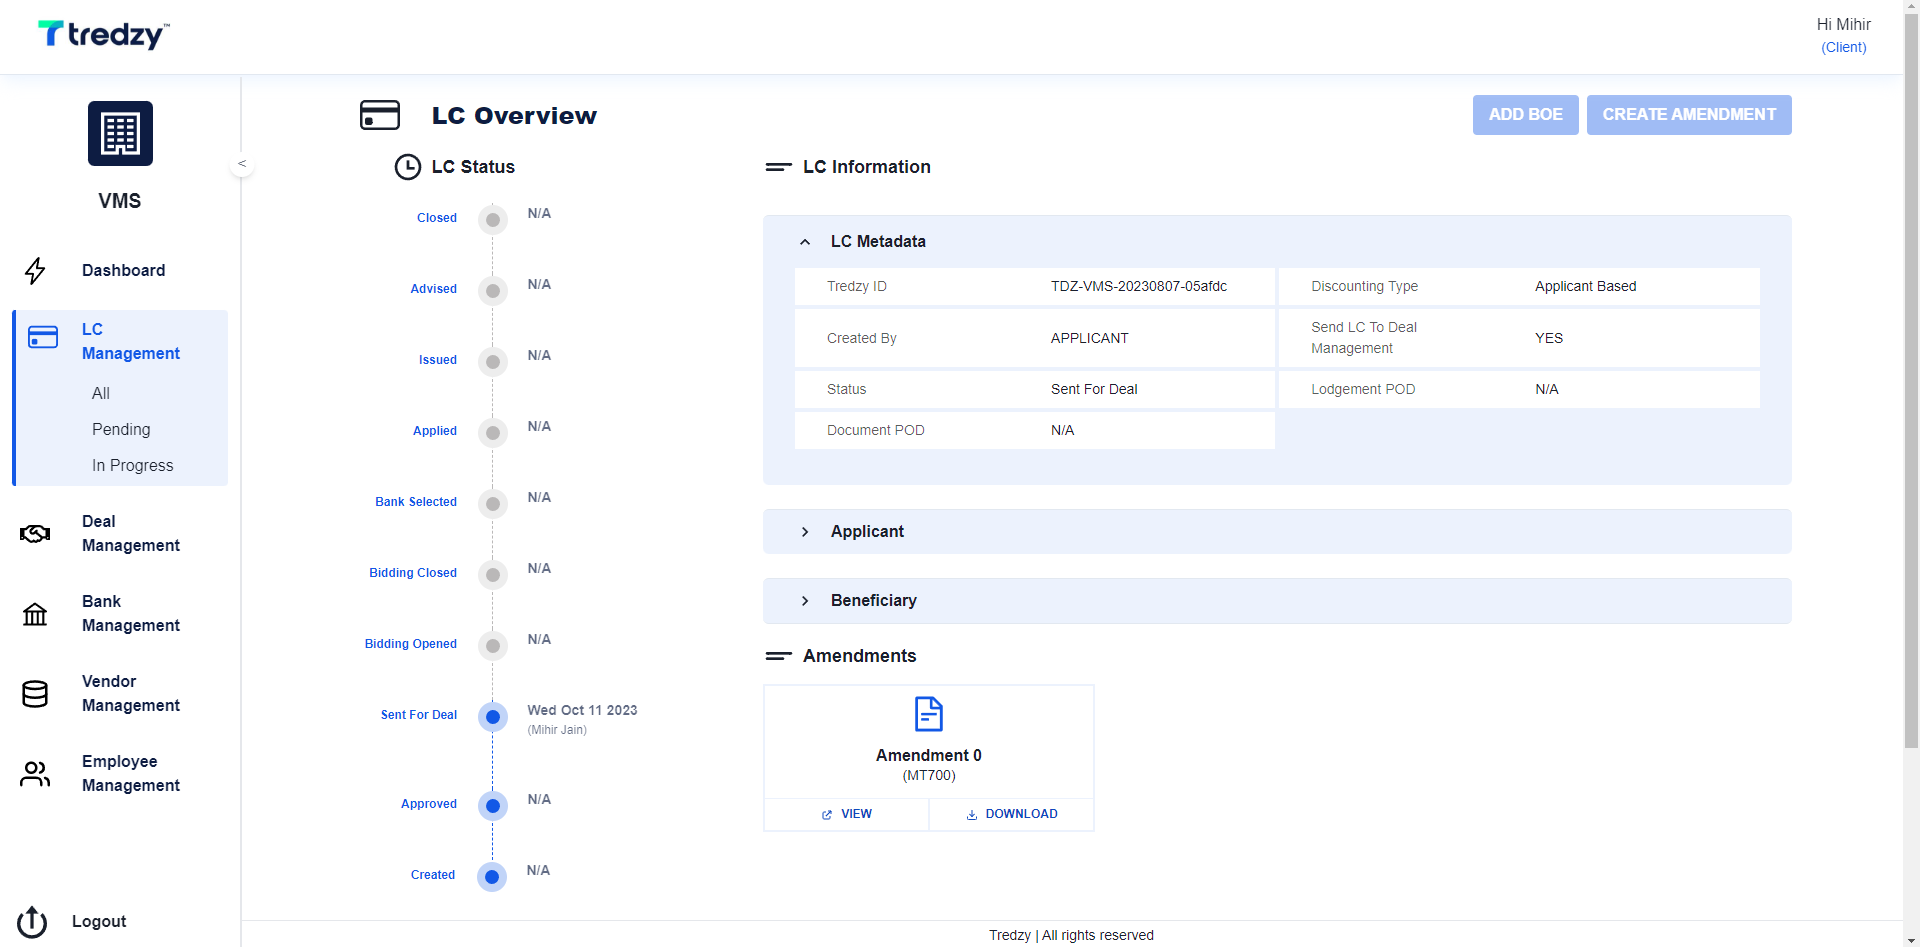Select Pending under LC Management

click(x=121, y=430)
